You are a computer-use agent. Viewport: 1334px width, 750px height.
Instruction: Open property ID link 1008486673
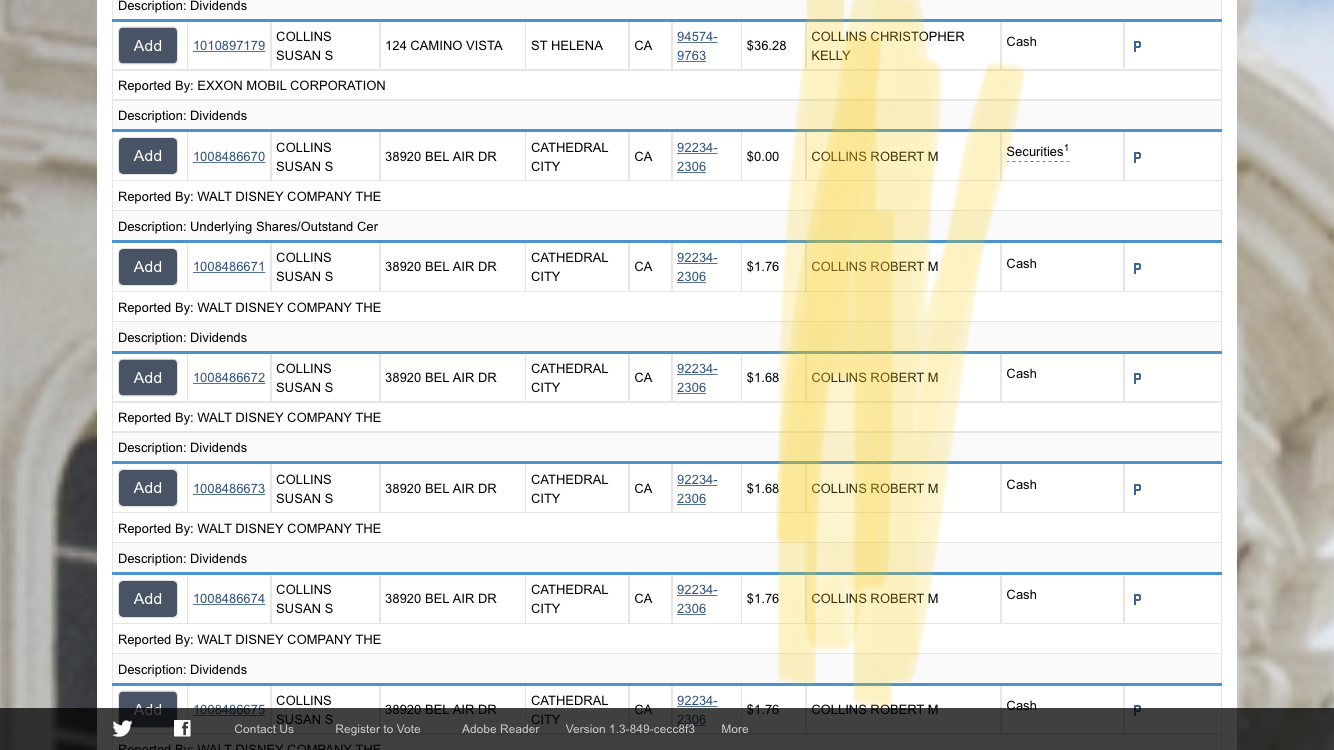[x=229, y=489]
